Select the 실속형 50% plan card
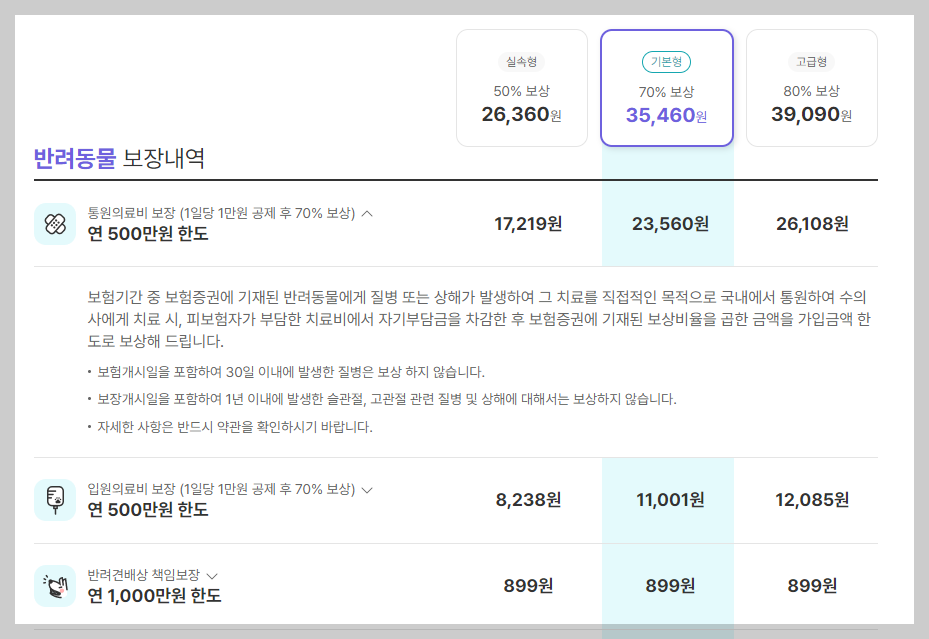Image resolution: width=929 pixels, height=639 pixels. pos(521,88)
